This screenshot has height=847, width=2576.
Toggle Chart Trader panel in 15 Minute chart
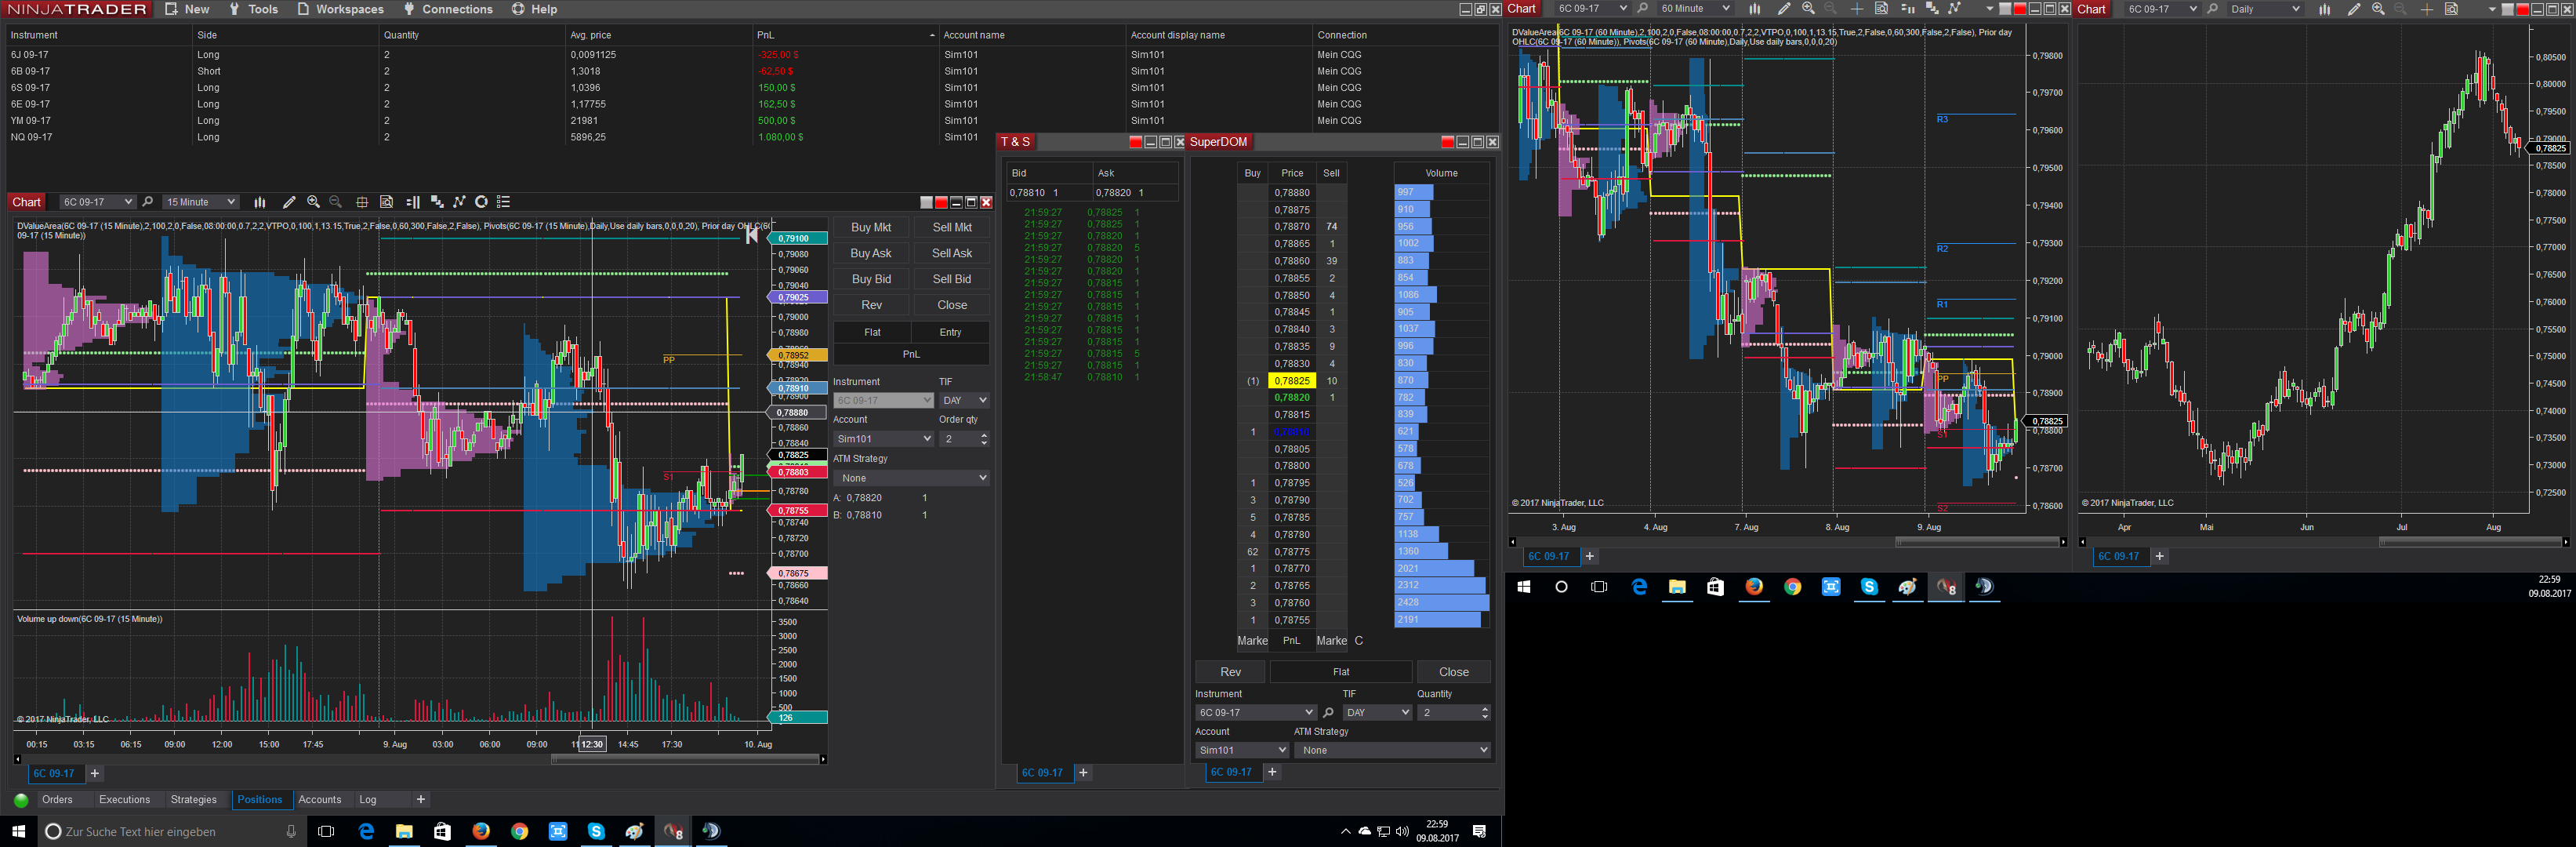pos(413,202)
